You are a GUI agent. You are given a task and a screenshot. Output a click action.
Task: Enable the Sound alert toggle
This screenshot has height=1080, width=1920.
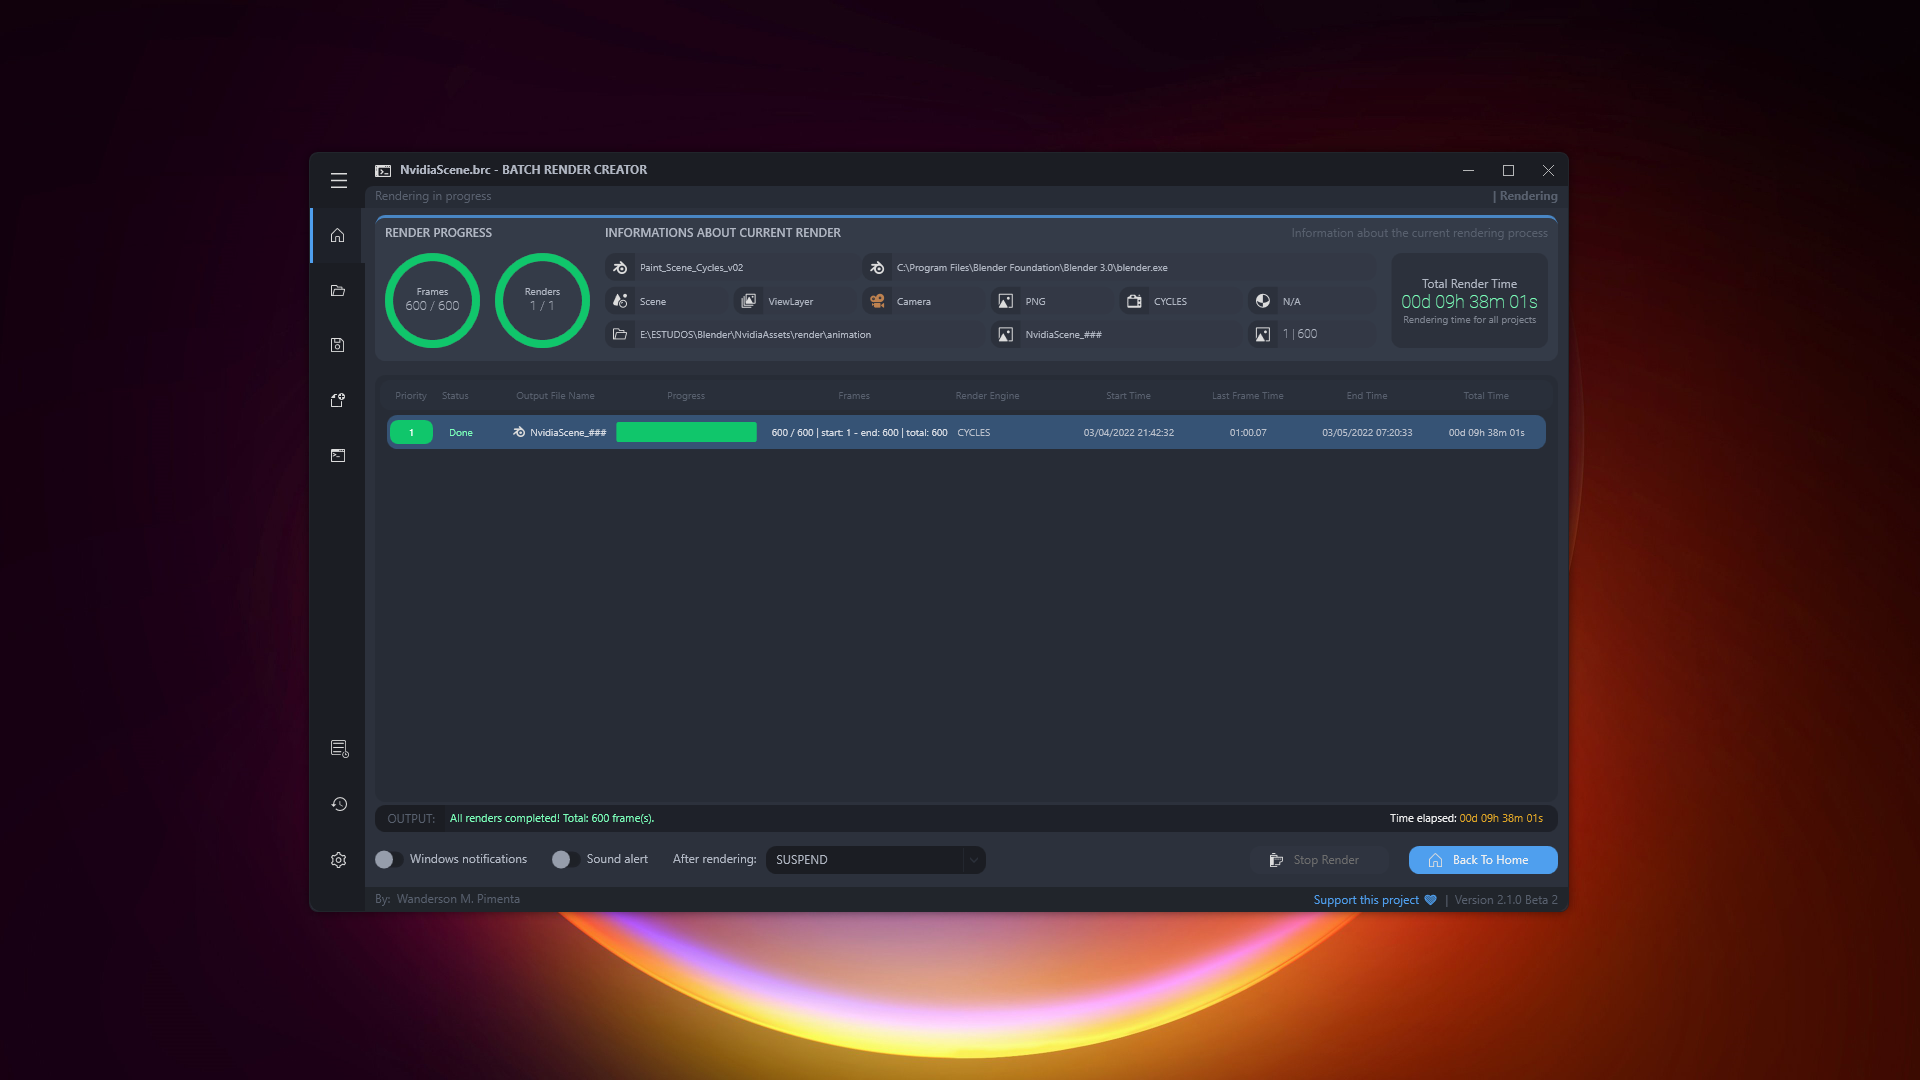(x=565, y=860)
